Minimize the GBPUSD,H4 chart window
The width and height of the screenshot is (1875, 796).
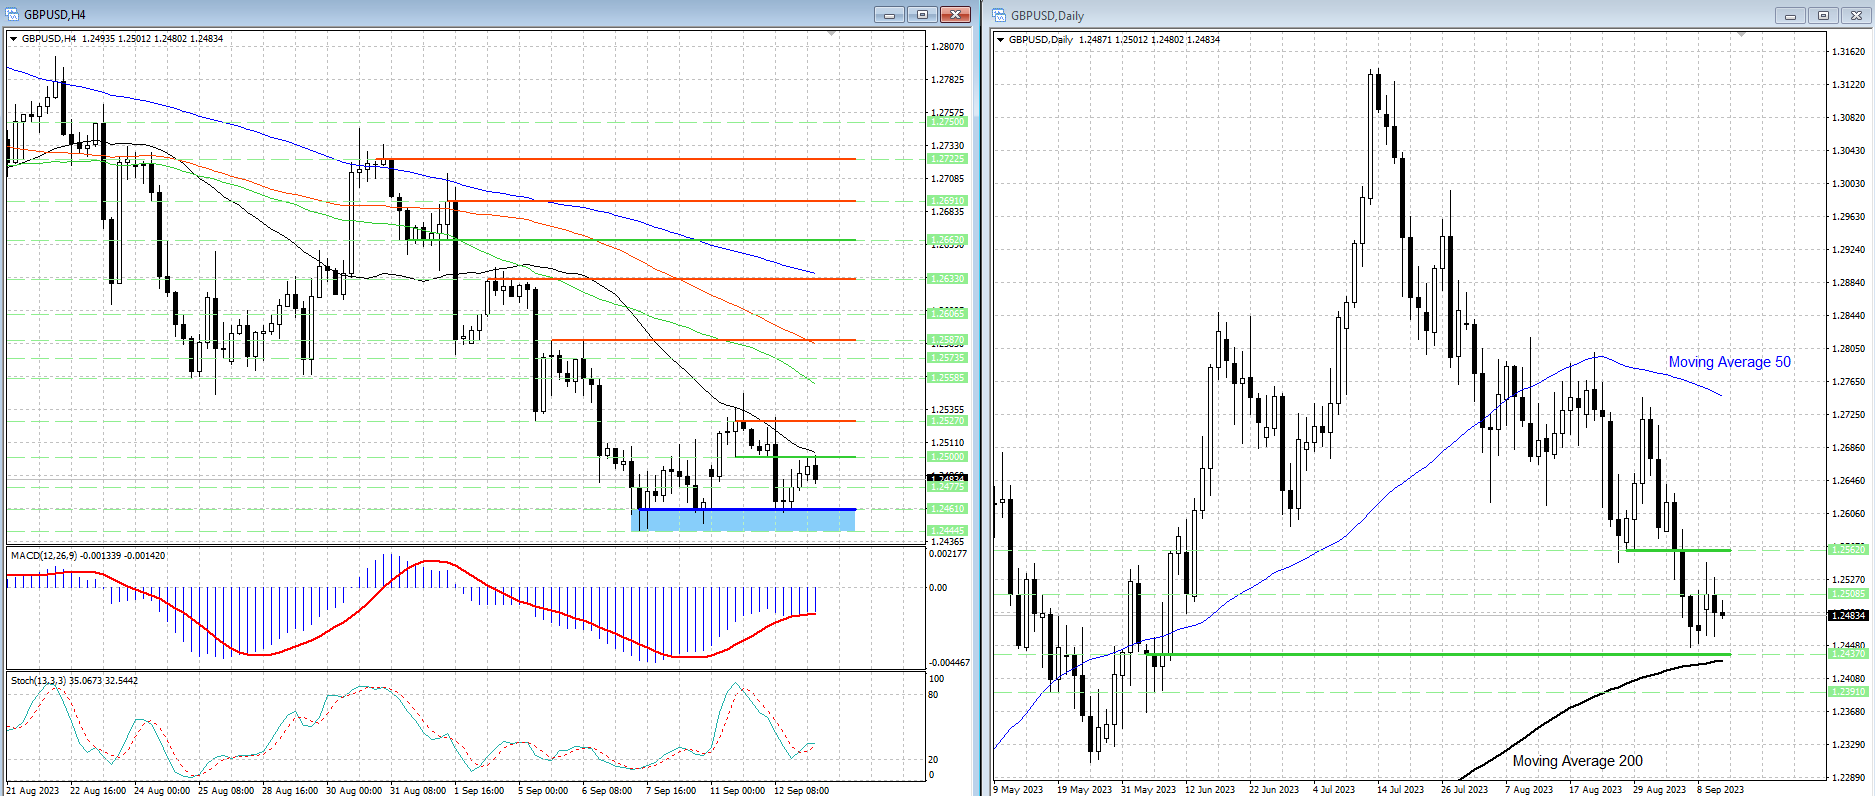pos(889,14)
